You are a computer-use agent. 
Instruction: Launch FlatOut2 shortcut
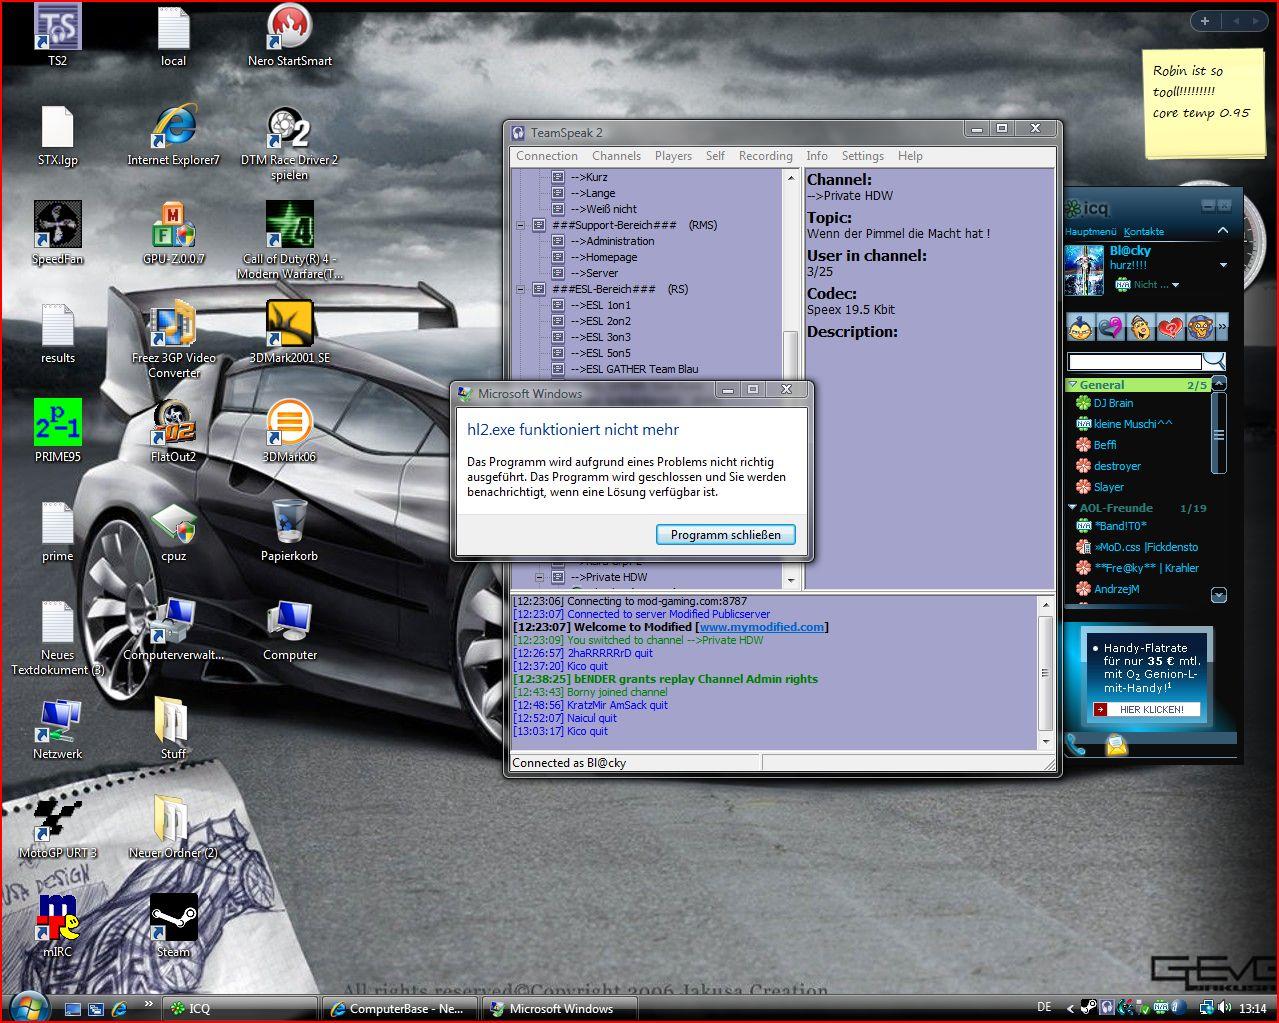point(173,431)
